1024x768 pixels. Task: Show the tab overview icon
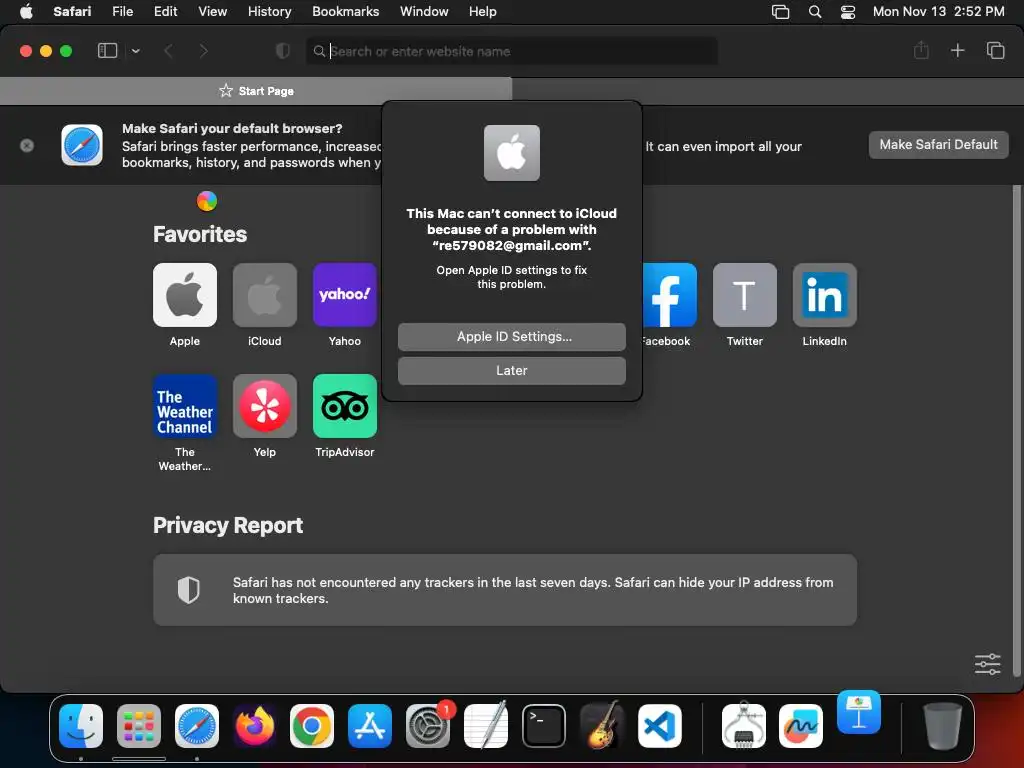[x=995, y=50]
